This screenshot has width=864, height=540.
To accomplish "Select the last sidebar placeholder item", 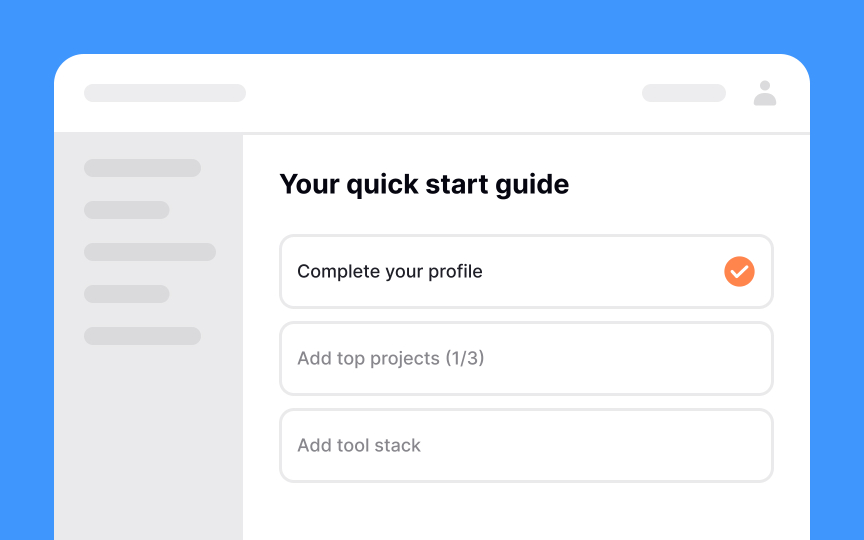I will [x=142, y=336].
